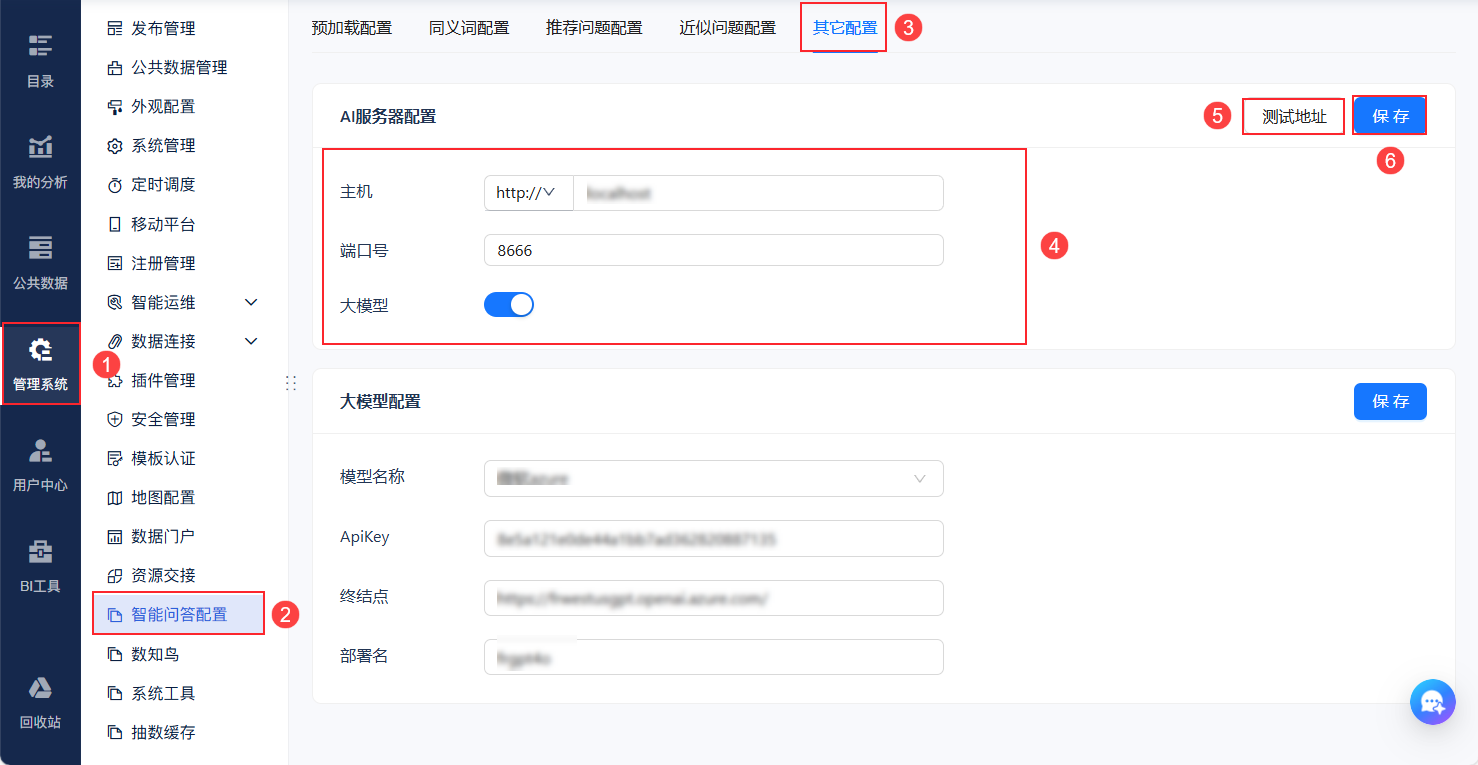The image size is (1478, 765).
Task: Click the 安全管理 shield icon
Action: click(x=114, y=419)
